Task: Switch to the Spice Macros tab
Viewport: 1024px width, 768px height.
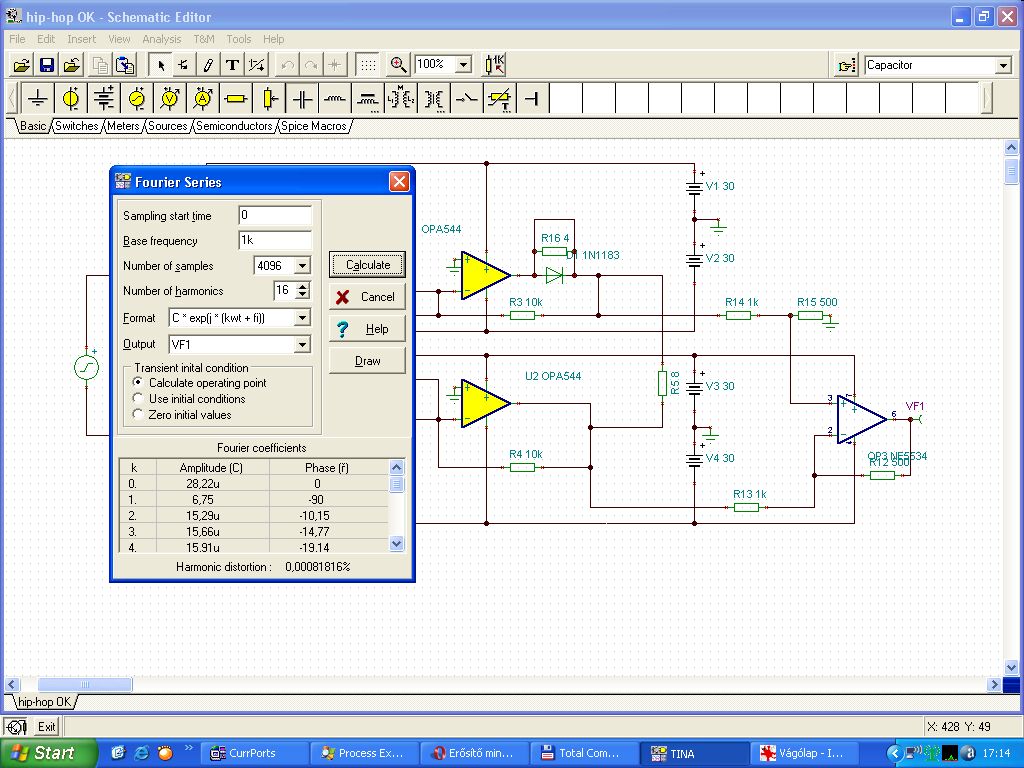Action: pos(313,126)
